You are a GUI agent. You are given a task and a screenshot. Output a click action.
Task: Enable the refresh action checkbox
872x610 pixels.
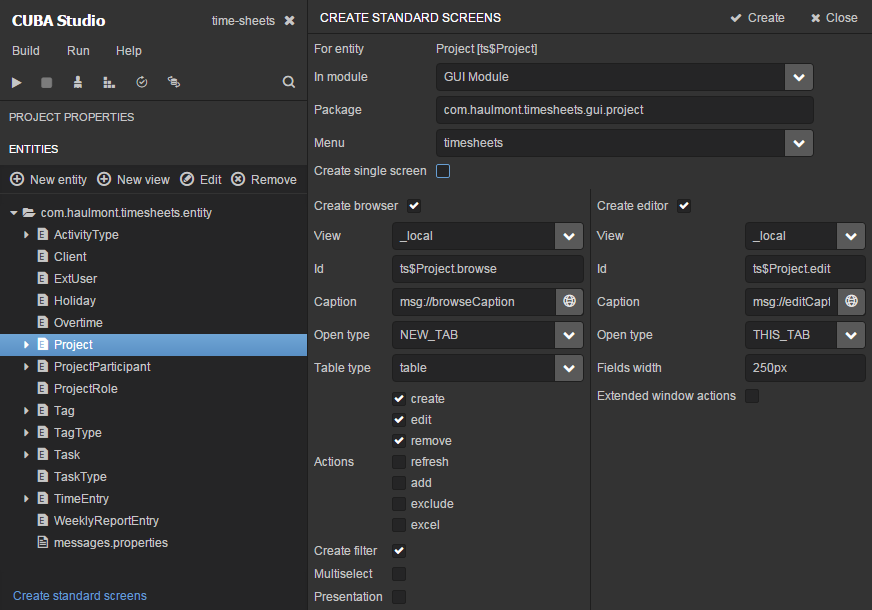[x=399, y=462]
